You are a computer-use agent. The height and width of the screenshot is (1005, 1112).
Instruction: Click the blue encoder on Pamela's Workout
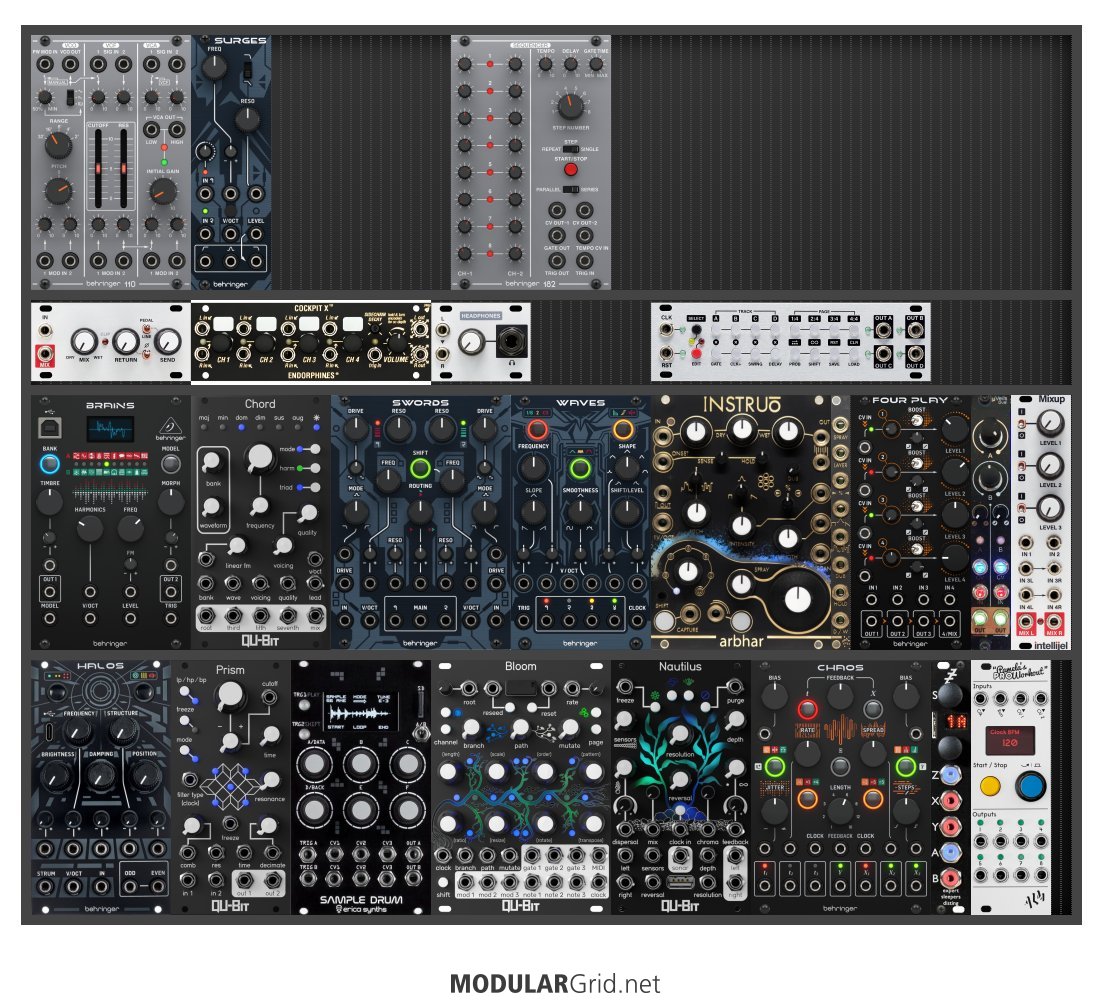pyautogui.click(x=1030, y=786)
